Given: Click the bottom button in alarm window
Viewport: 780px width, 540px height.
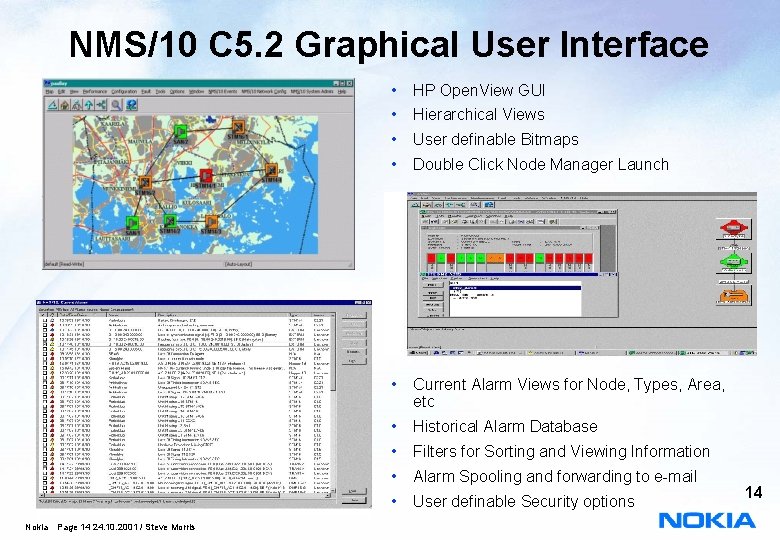Looking at the screenshot, I should 354,500.
